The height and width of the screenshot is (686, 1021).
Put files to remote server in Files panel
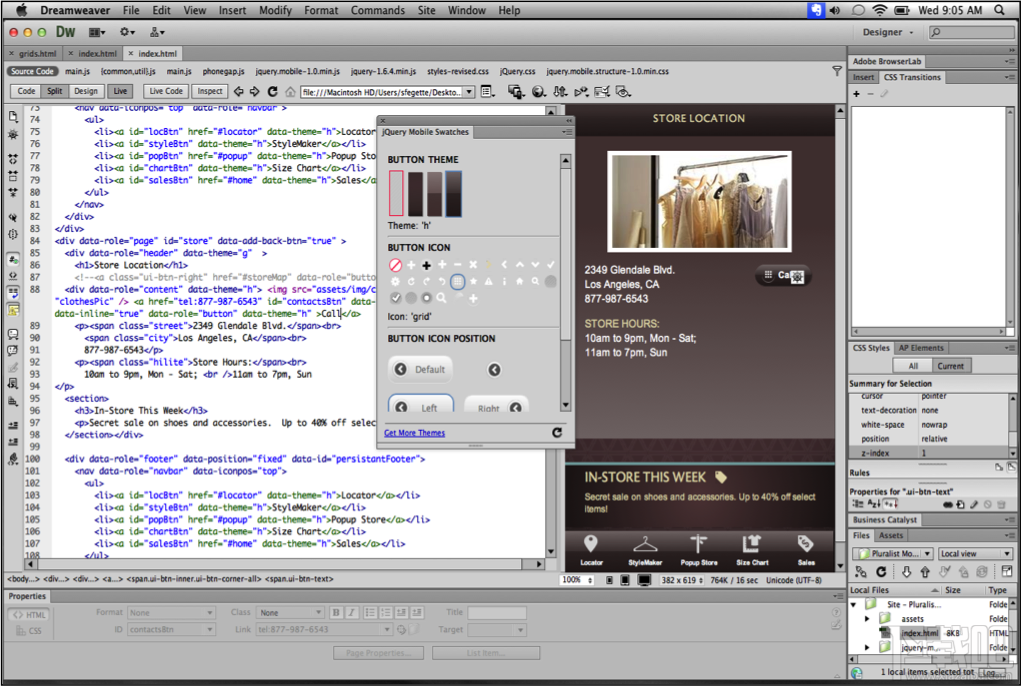coord(925,572)
